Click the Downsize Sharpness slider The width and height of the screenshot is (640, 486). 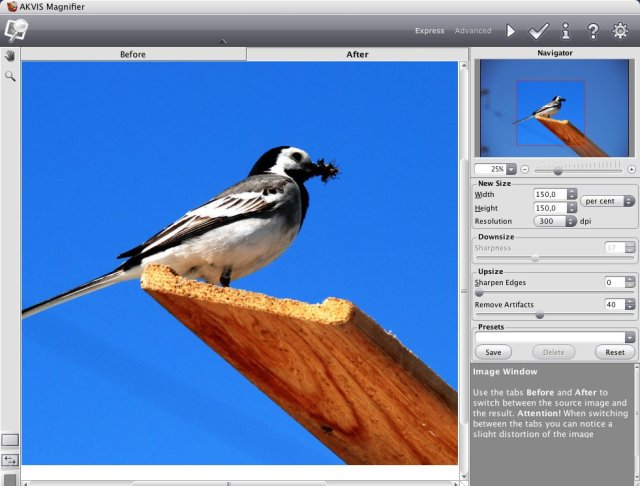555,258
